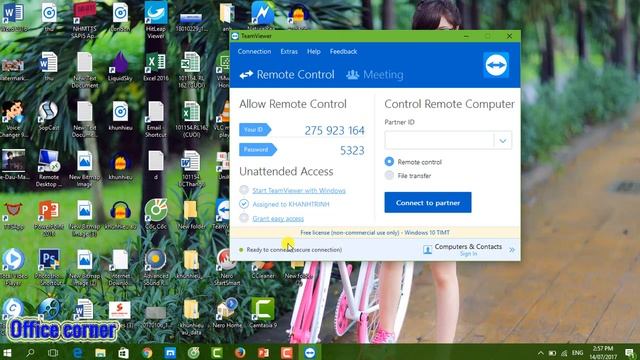
Task: Open the Extras menu
Action: tap(289, 51)
